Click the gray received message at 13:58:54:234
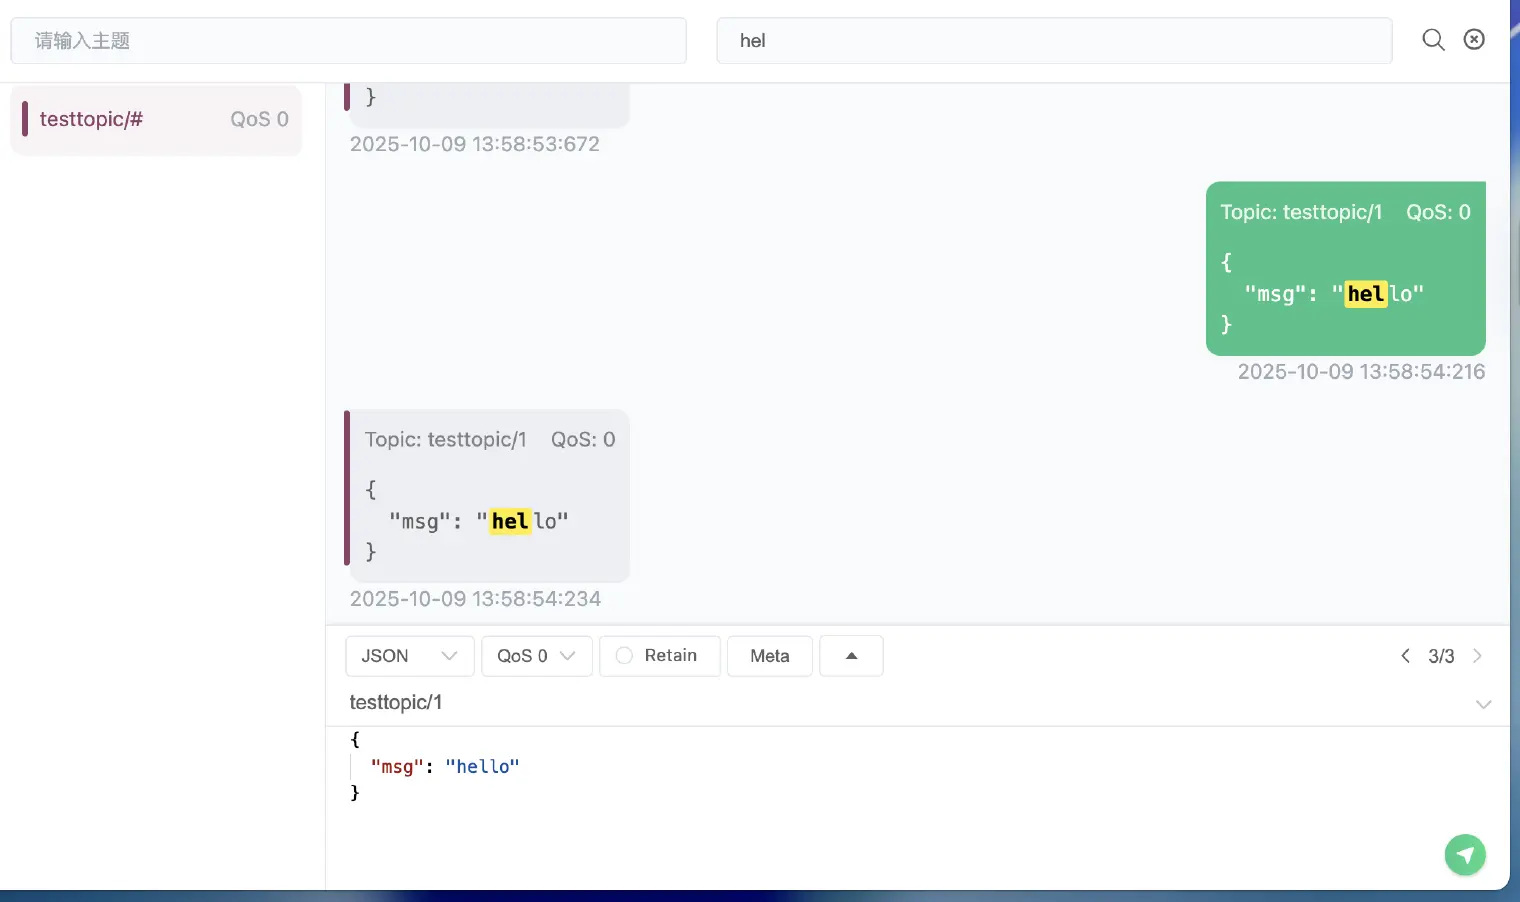 point(489,496)
